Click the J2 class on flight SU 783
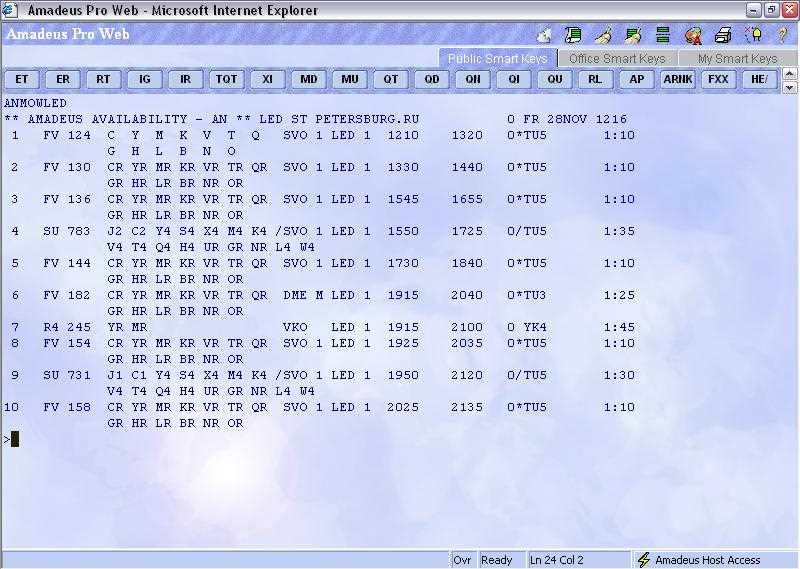800x569 pixels. [x=115, y=231]
